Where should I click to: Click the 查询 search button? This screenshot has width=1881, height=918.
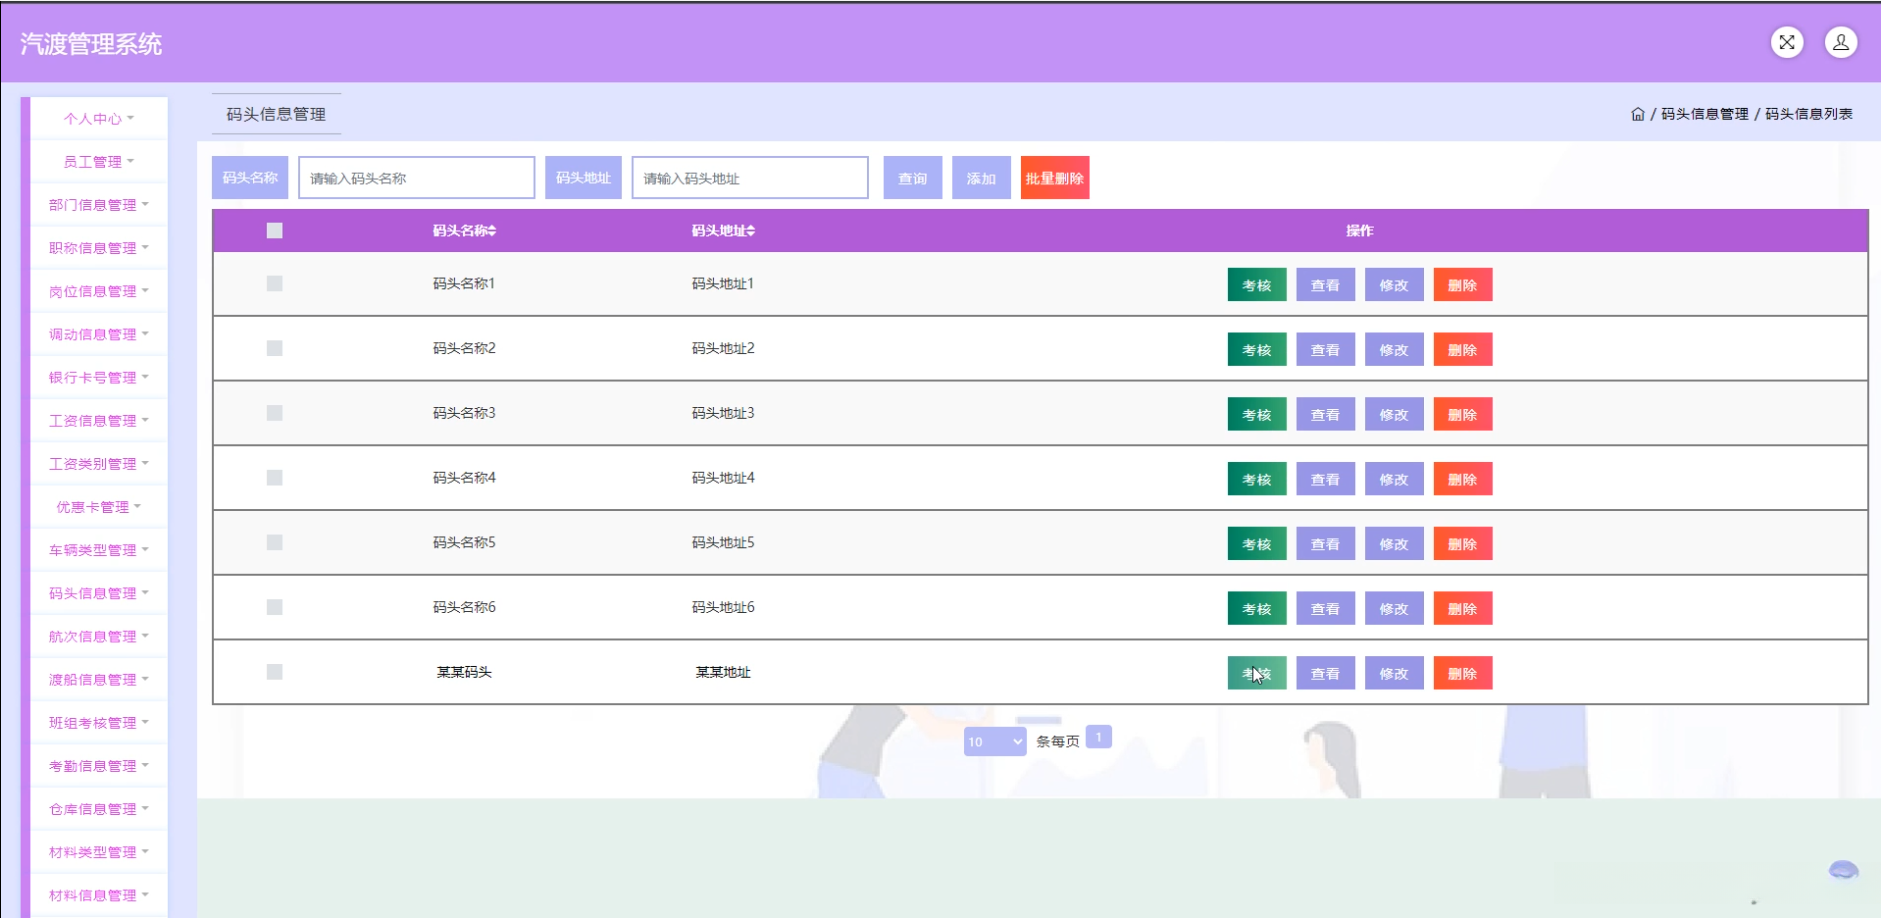[913, 178]
